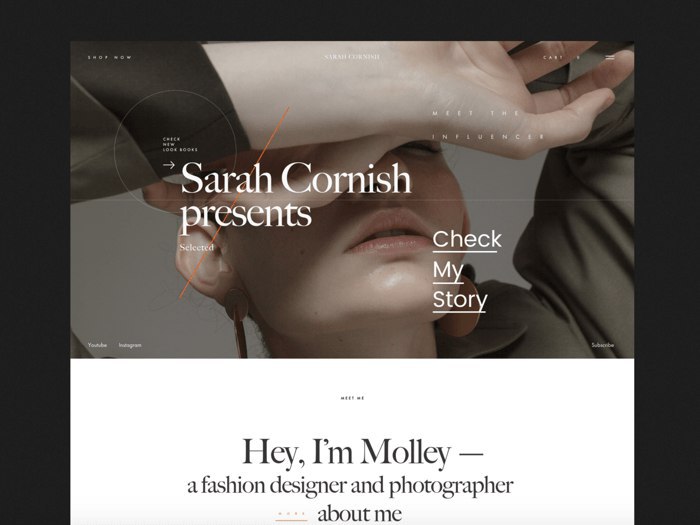Viewport: 700px width, 525px height.
Task: Click the SARAH CORNISH header logo
Action: point(352,57)
